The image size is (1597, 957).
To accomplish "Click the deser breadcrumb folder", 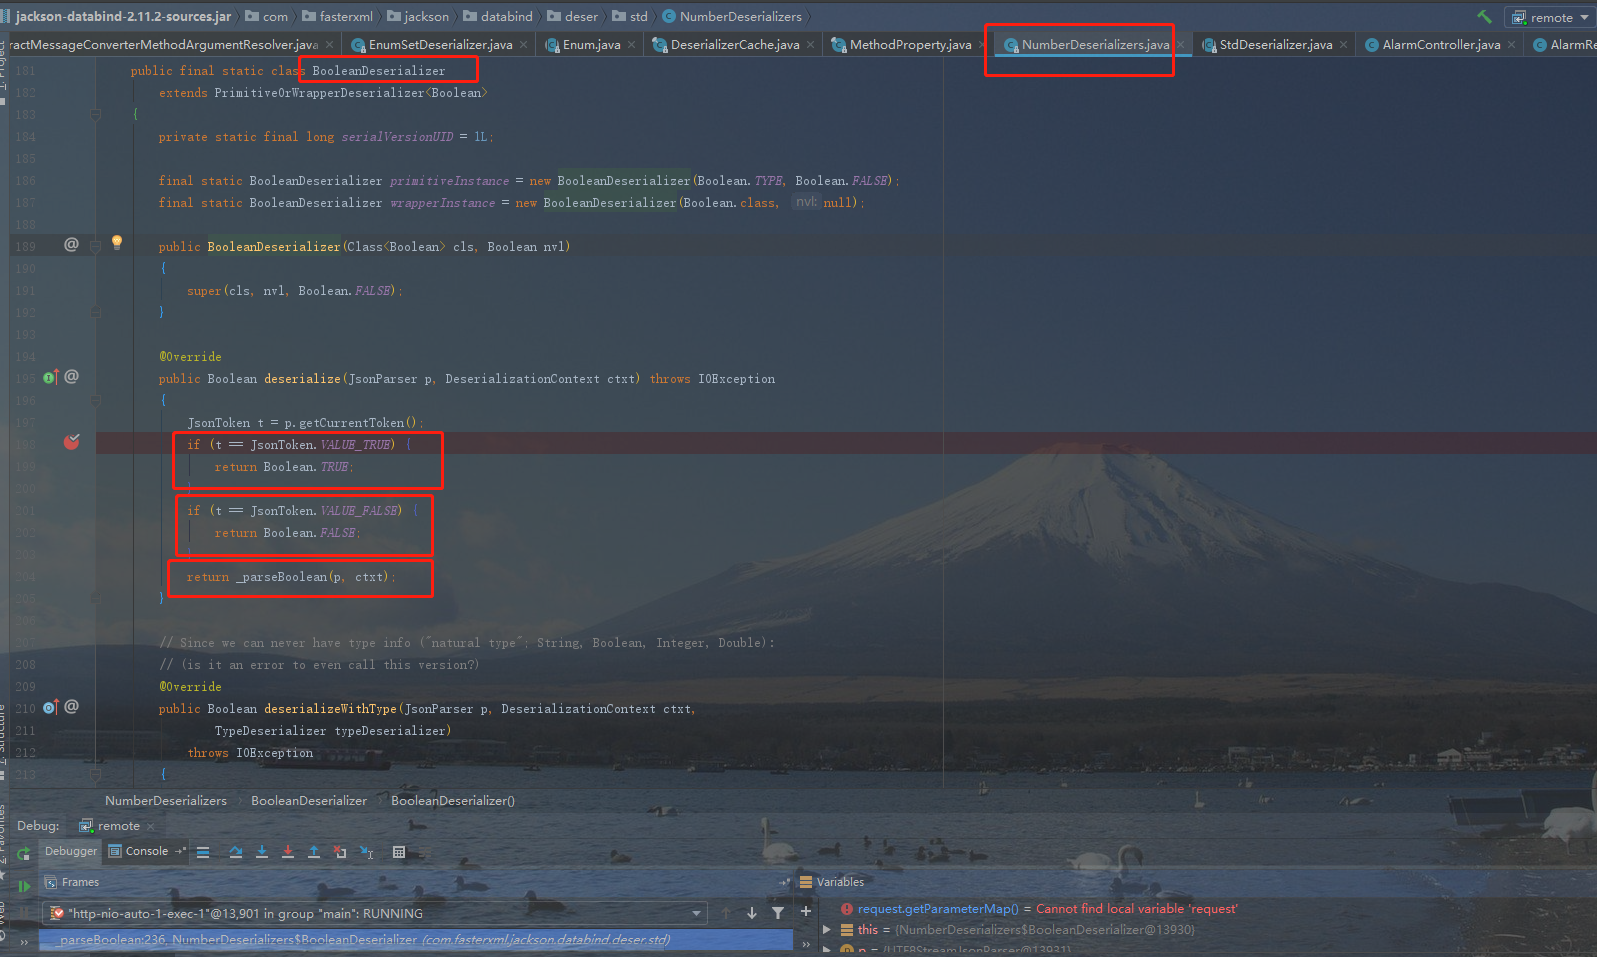I will [573, 16].
